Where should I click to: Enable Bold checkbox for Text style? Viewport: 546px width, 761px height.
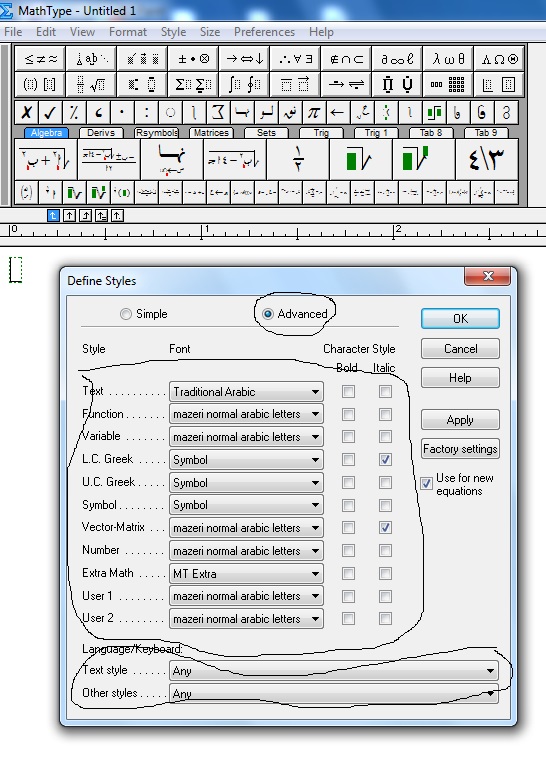(x=348, y=391)
